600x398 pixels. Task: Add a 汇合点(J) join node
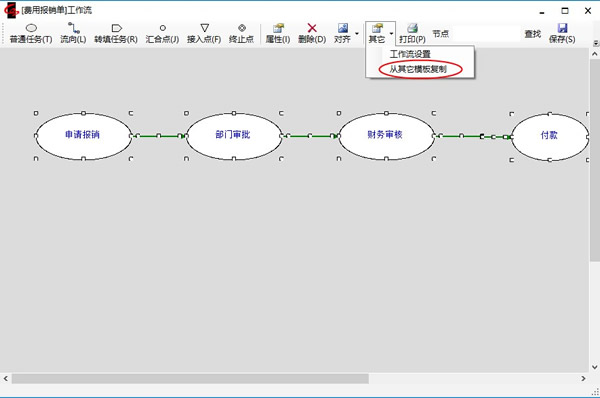coord(162,33)
